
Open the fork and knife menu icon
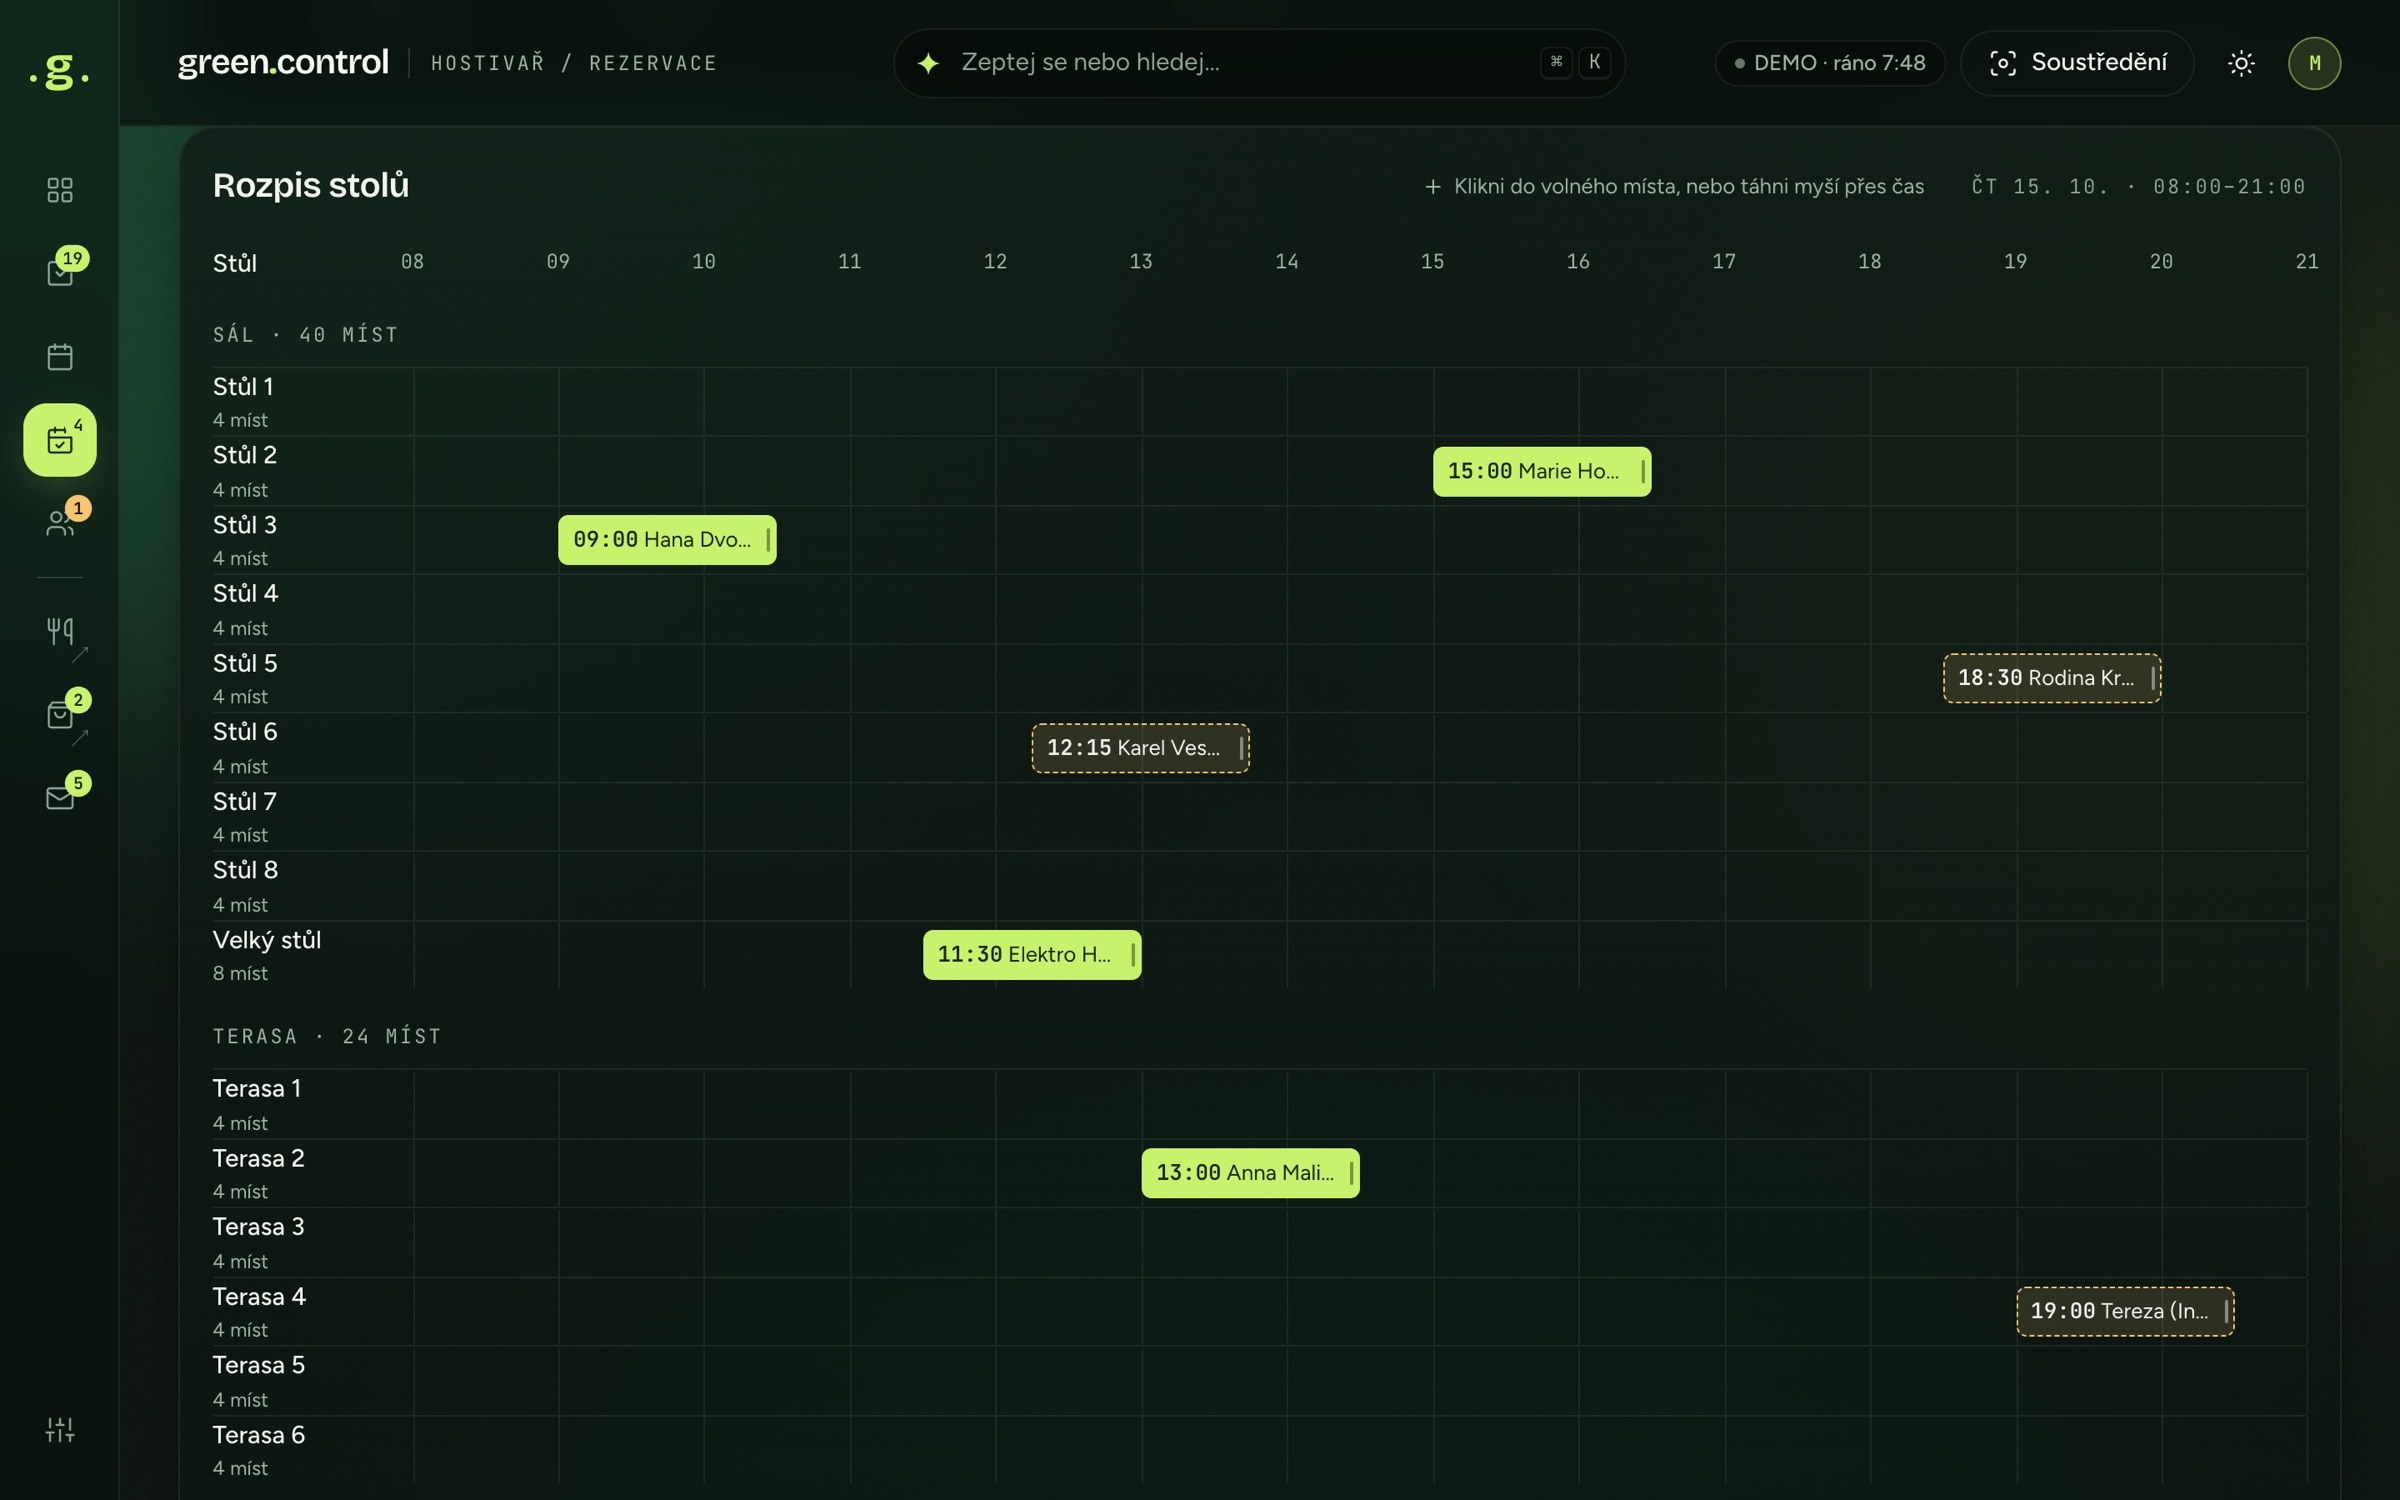tap(60, 631)
